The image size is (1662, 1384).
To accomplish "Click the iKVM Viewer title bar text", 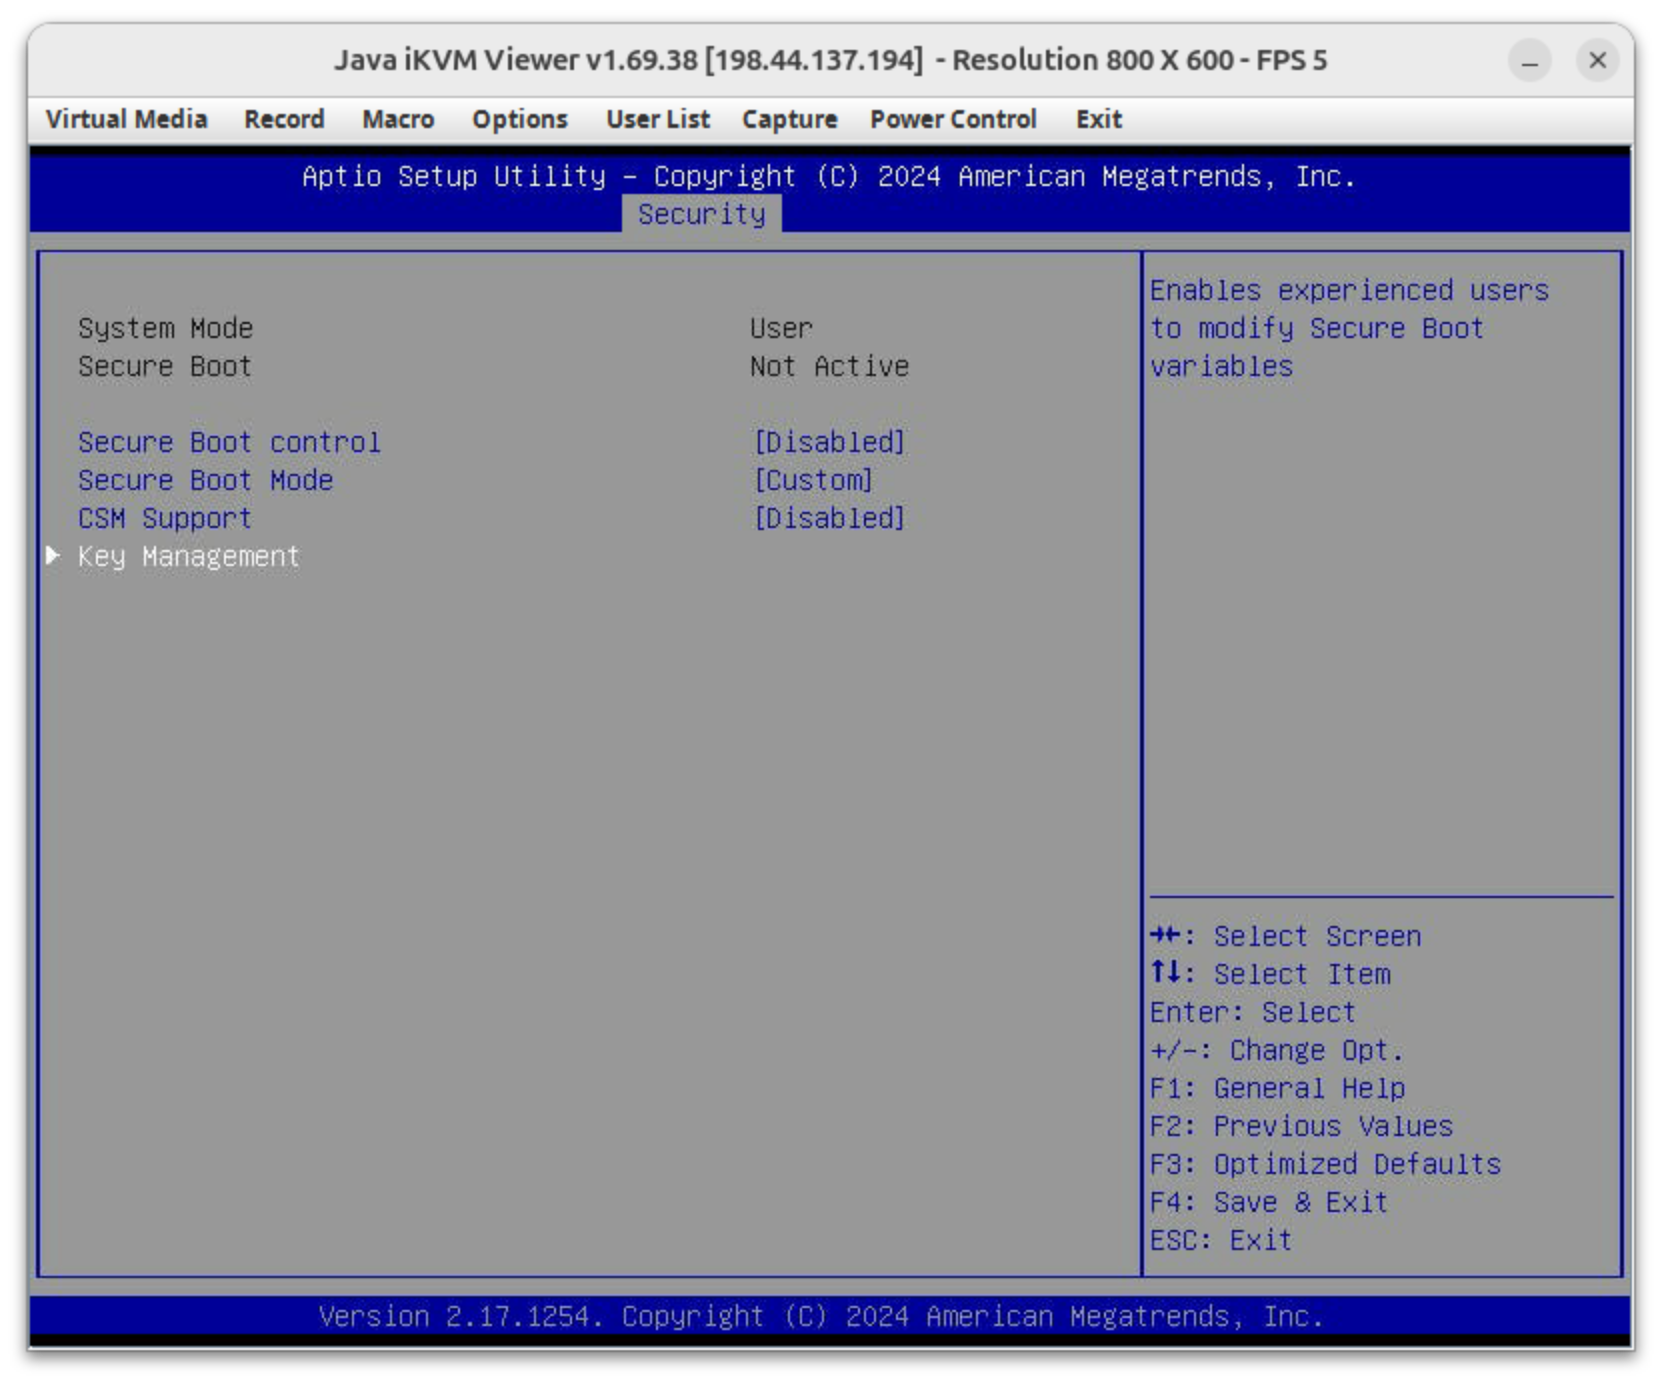I will [x=830, y=60].
